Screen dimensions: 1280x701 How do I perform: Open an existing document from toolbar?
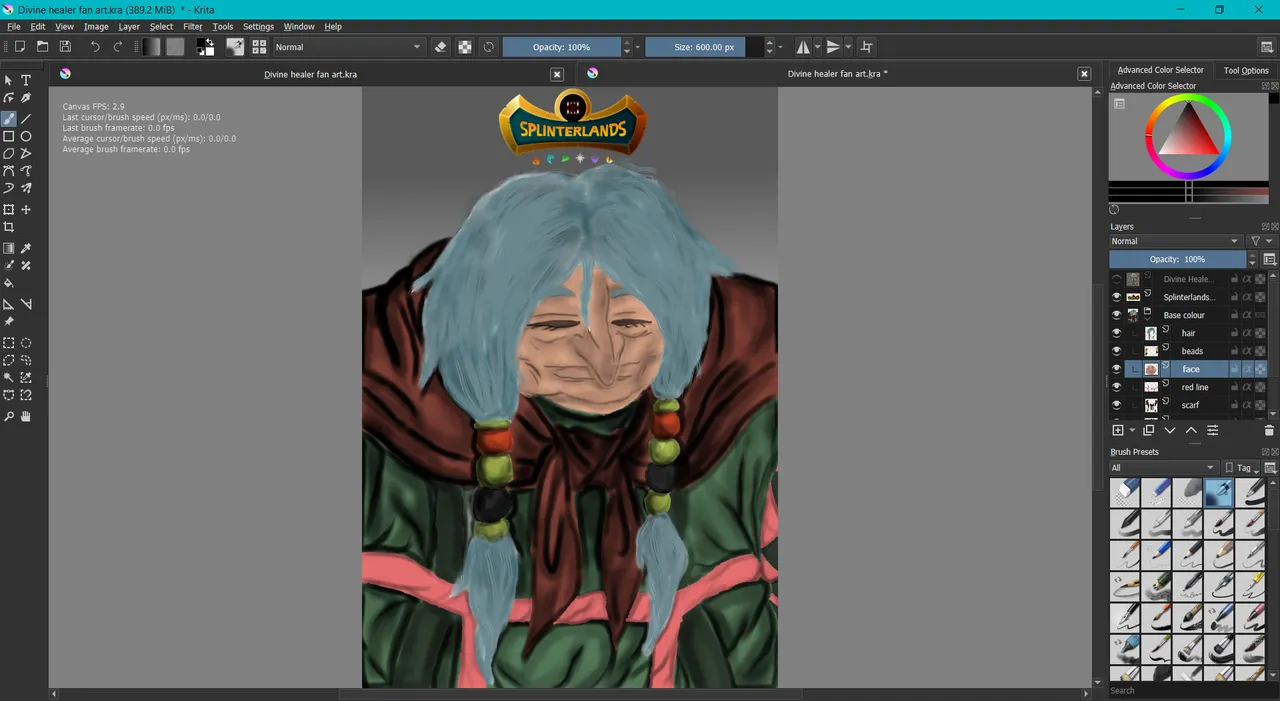tap(42, 47)
